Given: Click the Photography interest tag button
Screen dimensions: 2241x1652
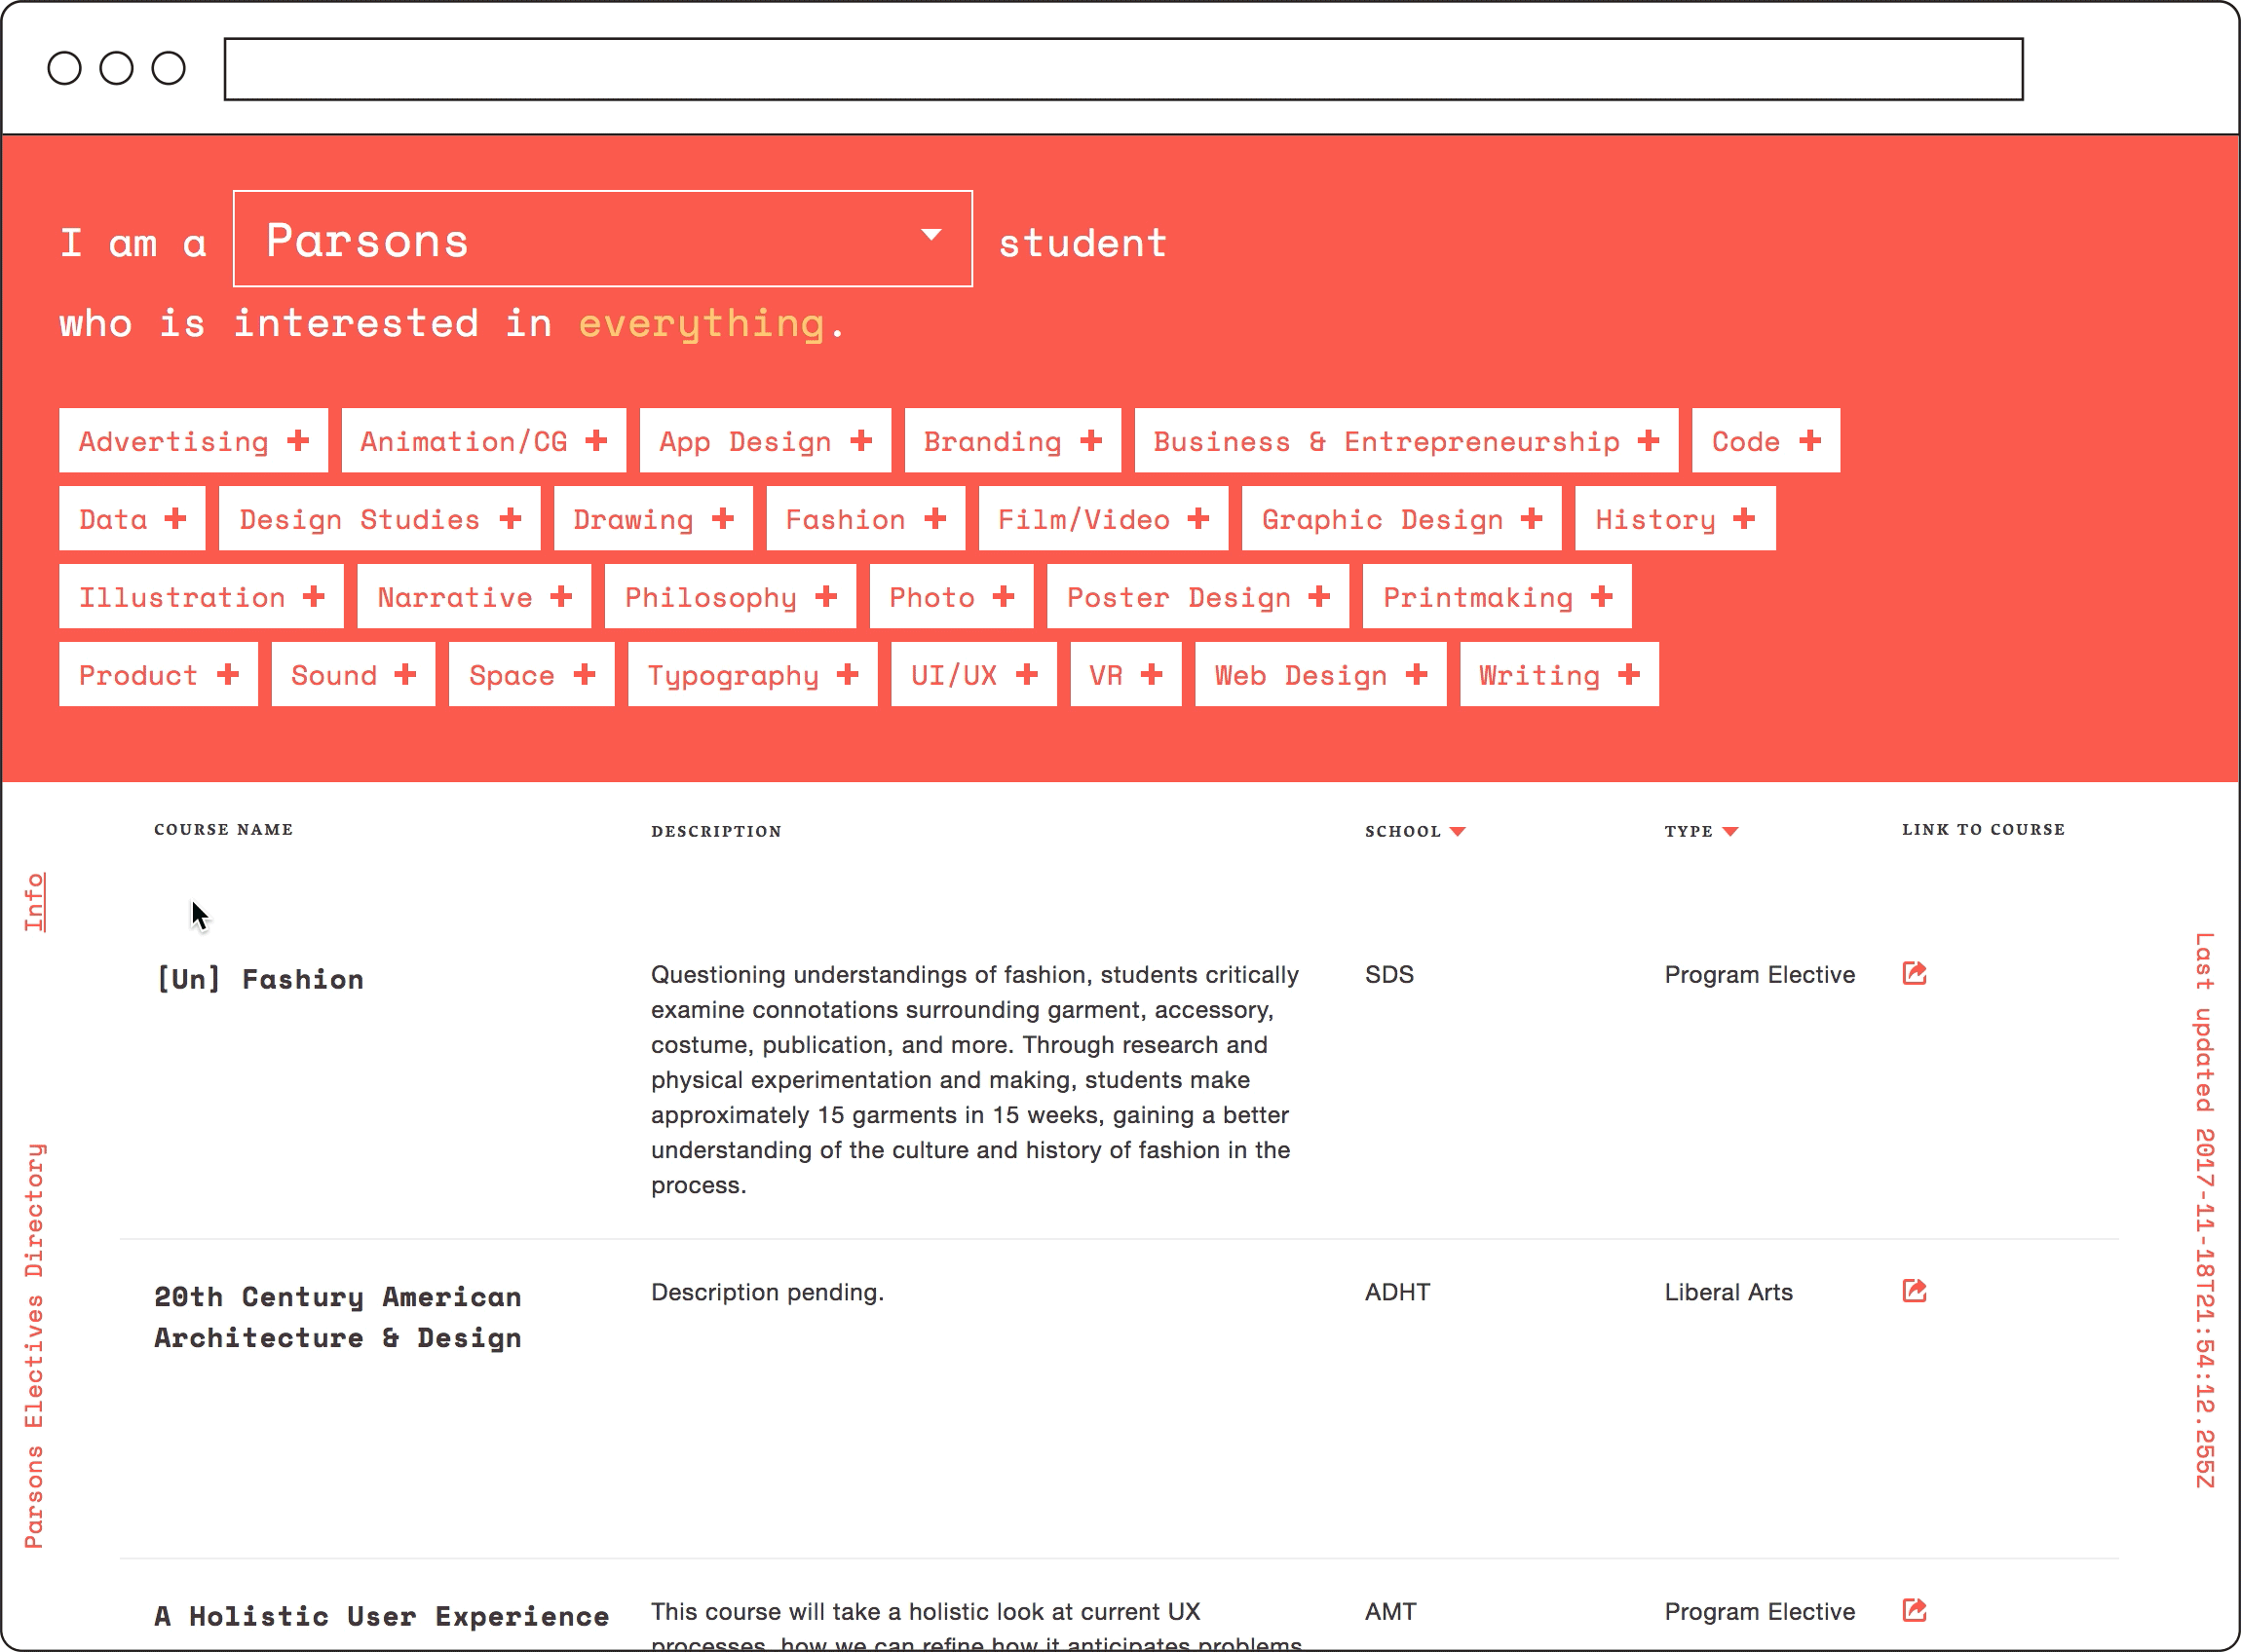Looking at the screenshot, I should point(952,596).
